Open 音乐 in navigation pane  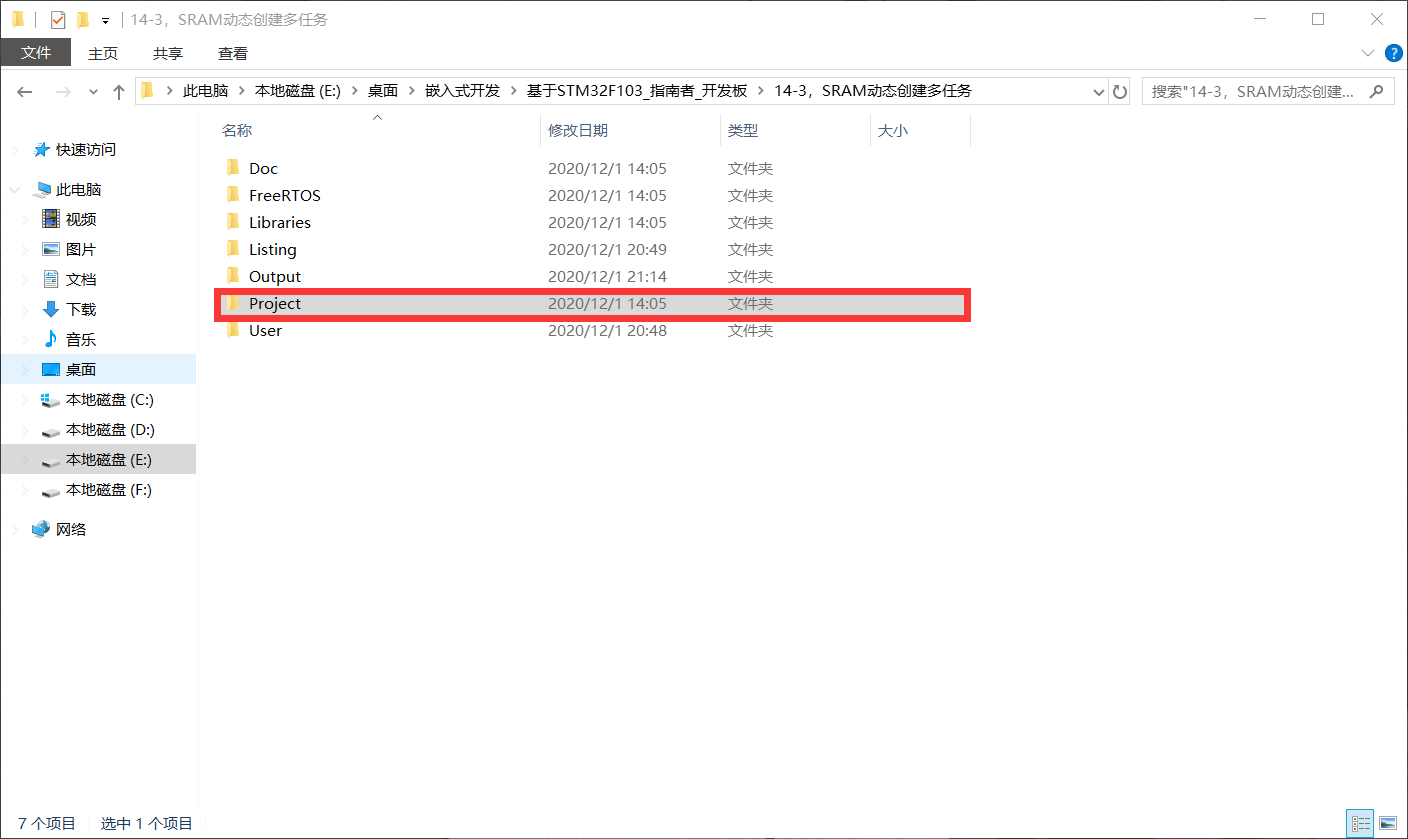81,339
